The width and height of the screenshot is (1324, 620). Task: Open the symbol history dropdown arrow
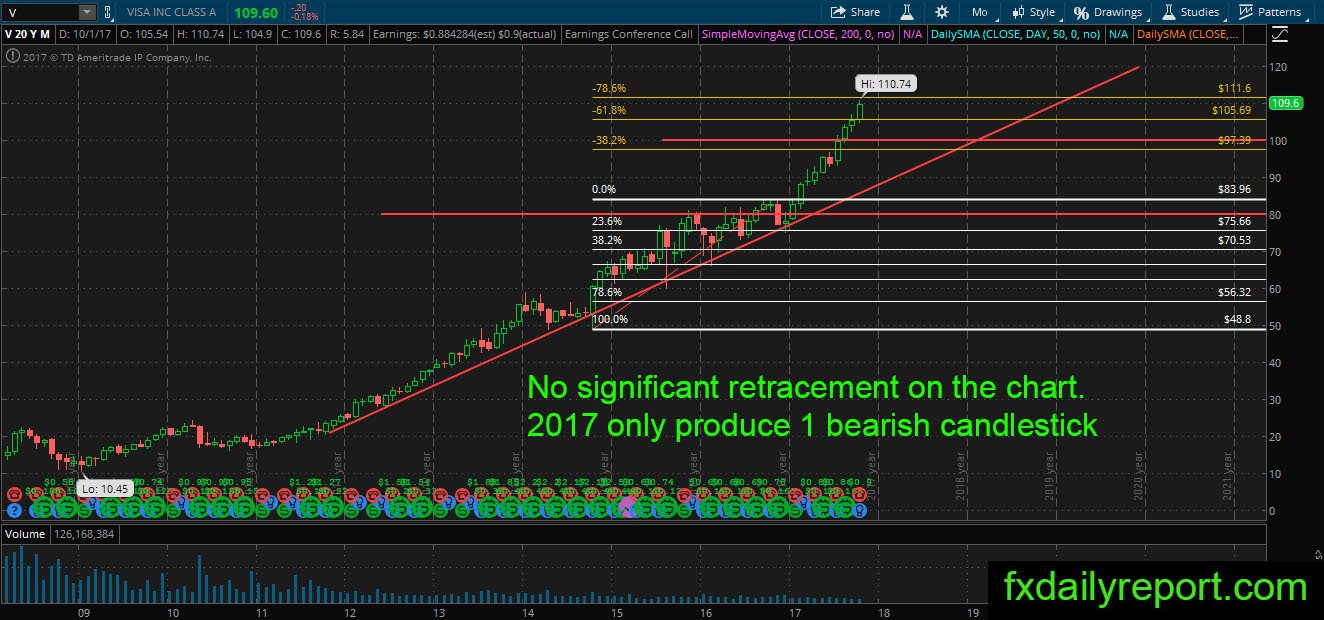tap(87, 12)
